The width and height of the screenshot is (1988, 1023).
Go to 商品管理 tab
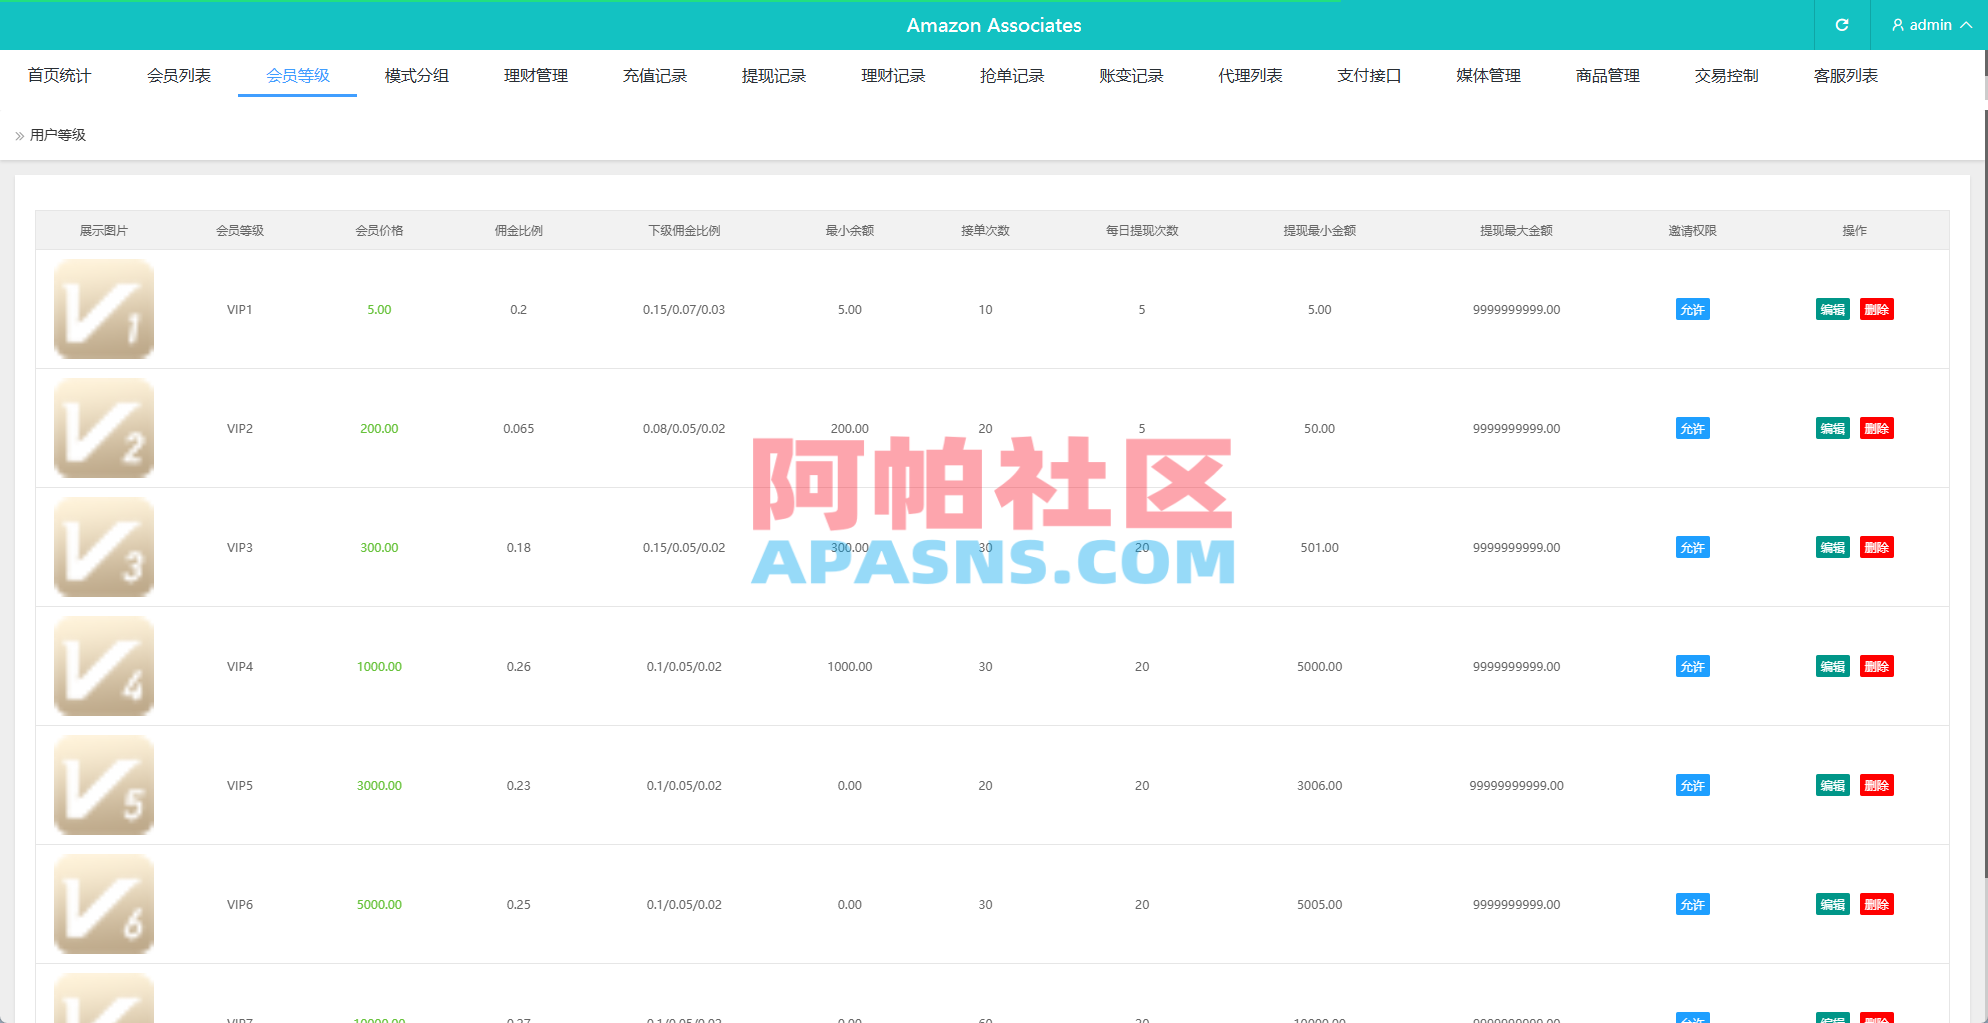point(1608,76)
